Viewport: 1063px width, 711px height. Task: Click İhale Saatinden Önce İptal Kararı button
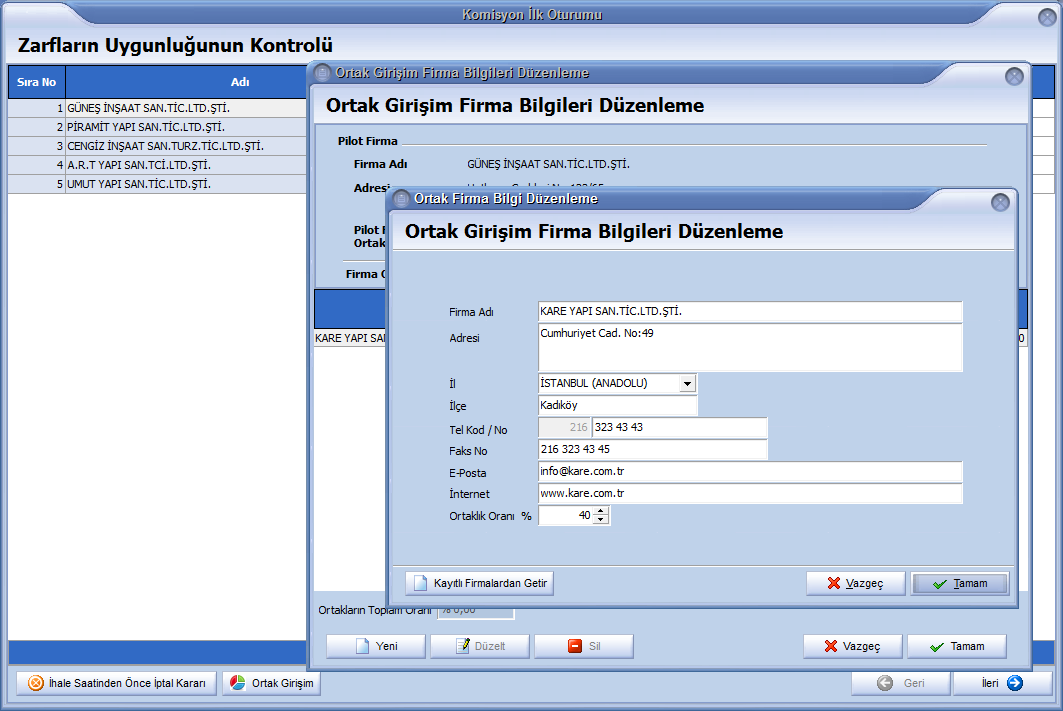click(x=116, y=683)
